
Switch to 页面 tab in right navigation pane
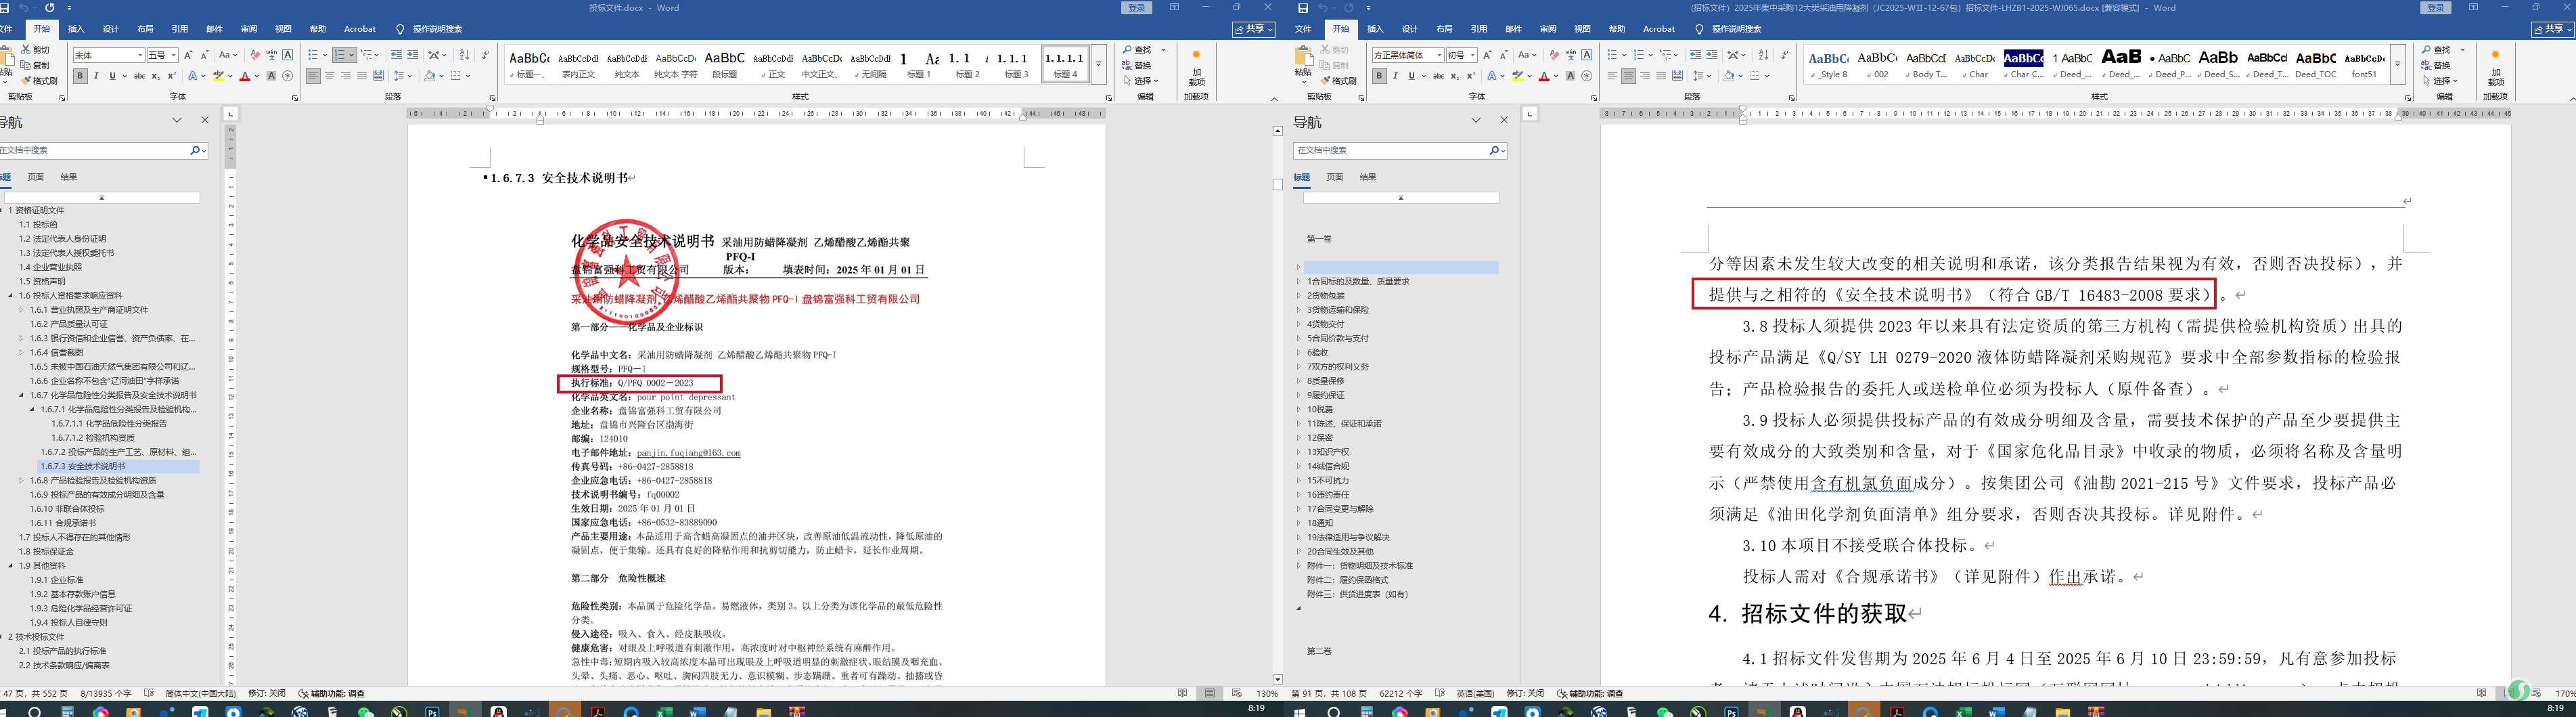pyautogui.click(x=1335, y=177)
